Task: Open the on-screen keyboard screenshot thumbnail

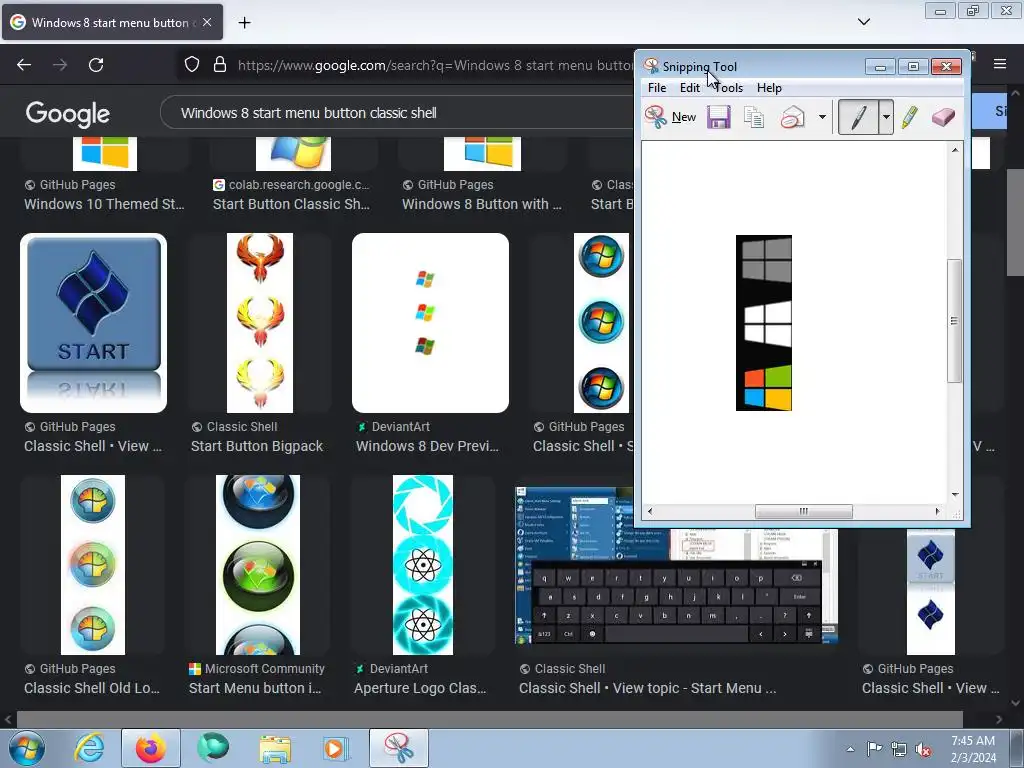Action: pos(677,586)
